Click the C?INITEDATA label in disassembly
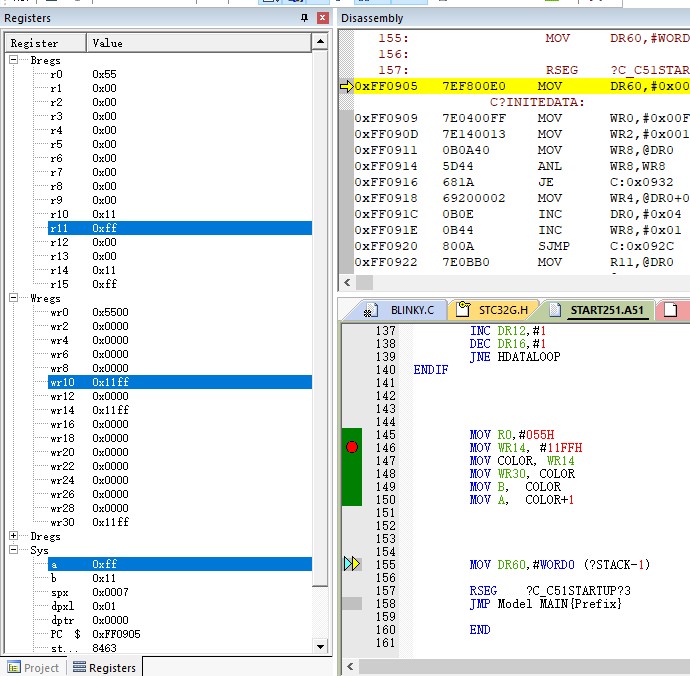This screenshot has height=676, width=690. pos(537,102)
